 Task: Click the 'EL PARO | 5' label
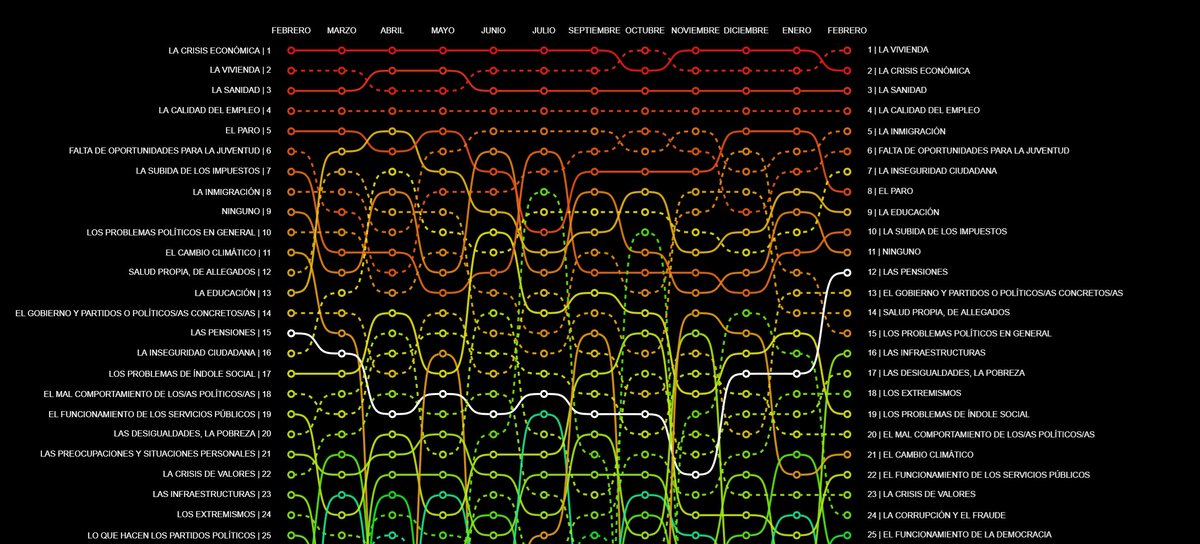coord(248,131)
